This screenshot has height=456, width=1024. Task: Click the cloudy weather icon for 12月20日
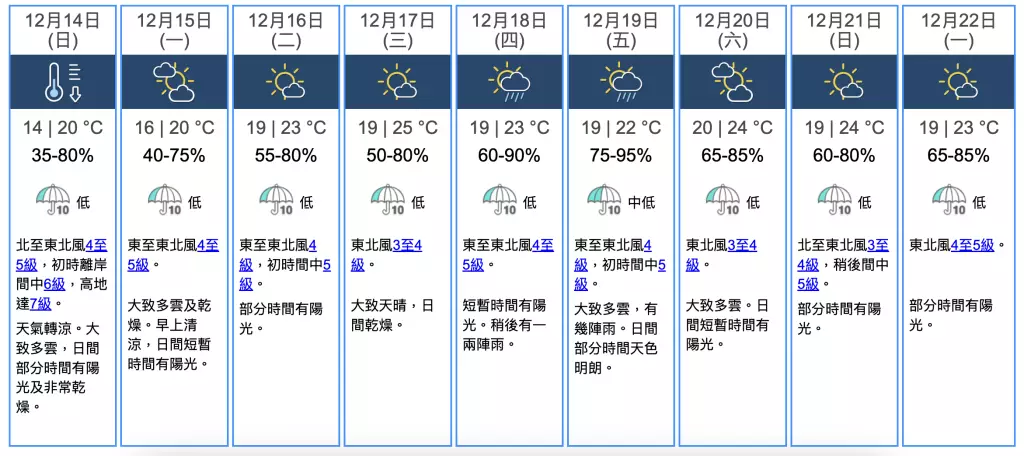[732, 82]
